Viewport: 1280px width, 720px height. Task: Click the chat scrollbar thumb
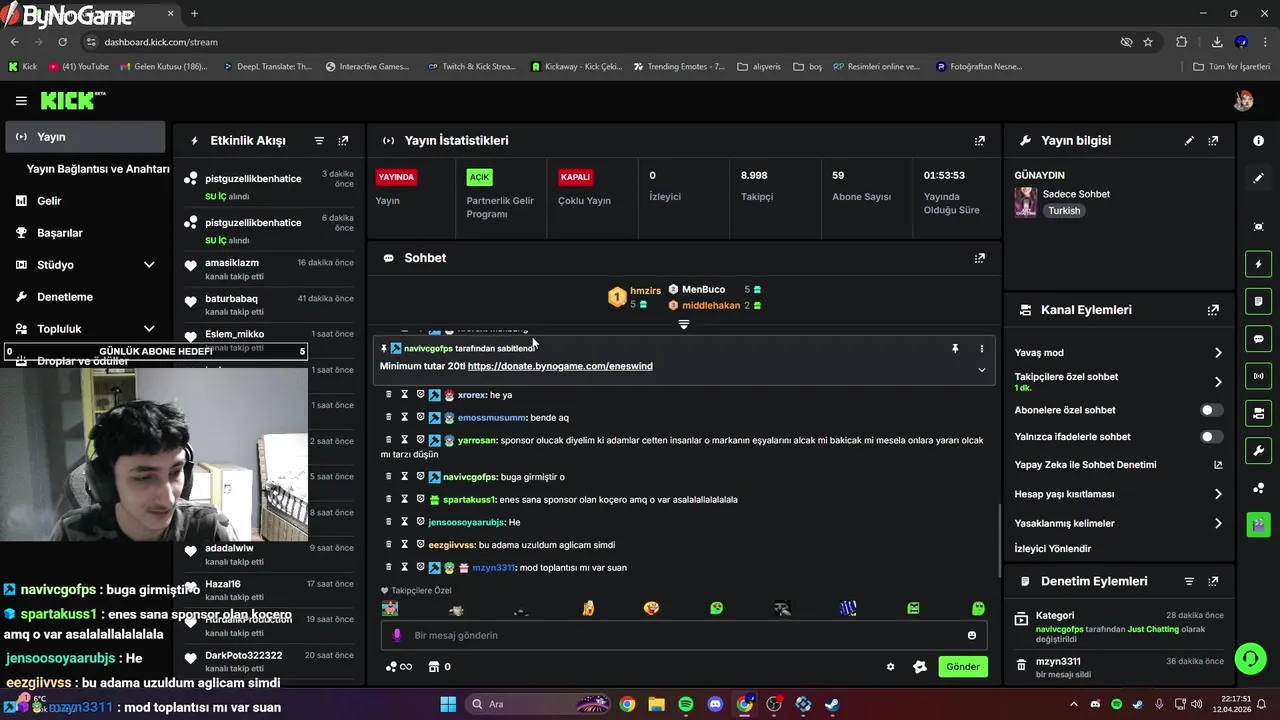[x=1000, y=540]
